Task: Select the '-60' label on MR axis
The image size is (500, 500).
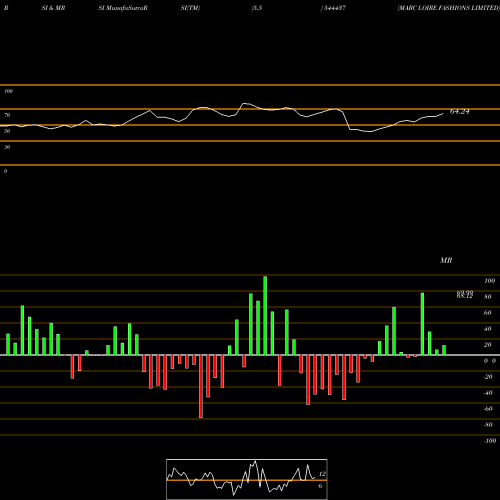Action: pyautogui.click(x=488, y=409)
